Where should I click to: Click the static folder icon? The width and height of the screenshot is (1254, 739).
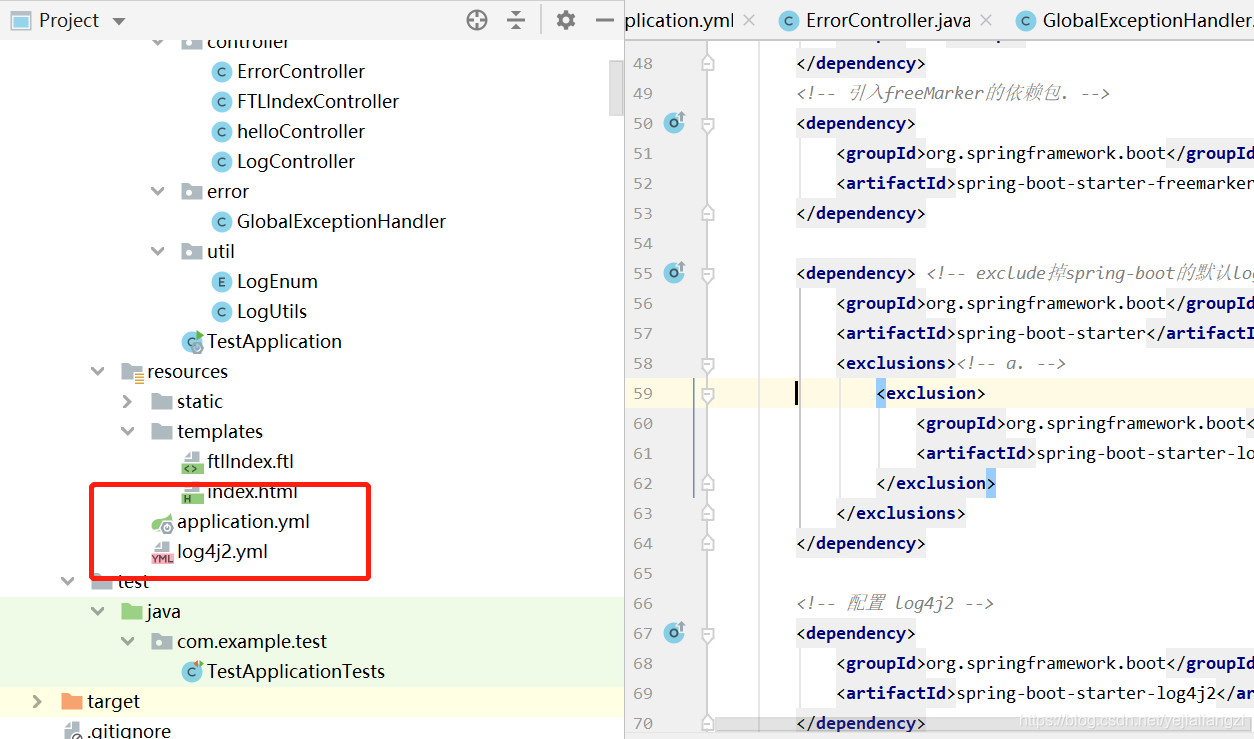162,402
